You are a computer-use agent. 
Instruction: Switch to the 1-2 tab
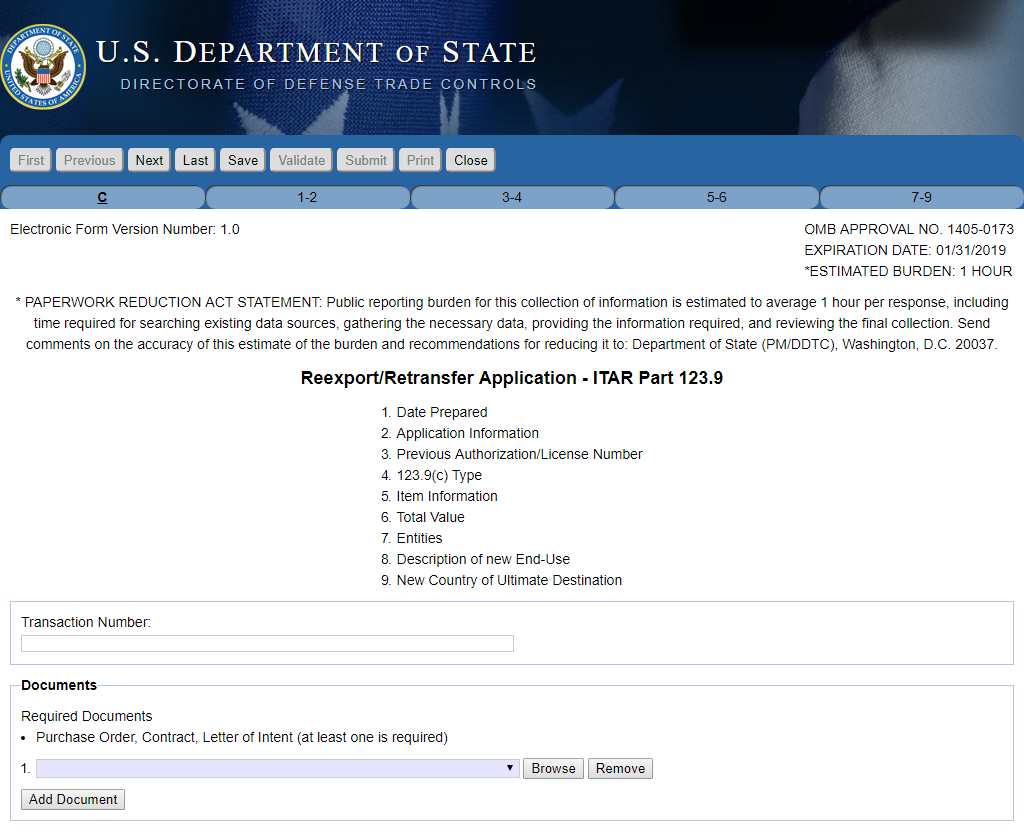(x=307, y=197)
